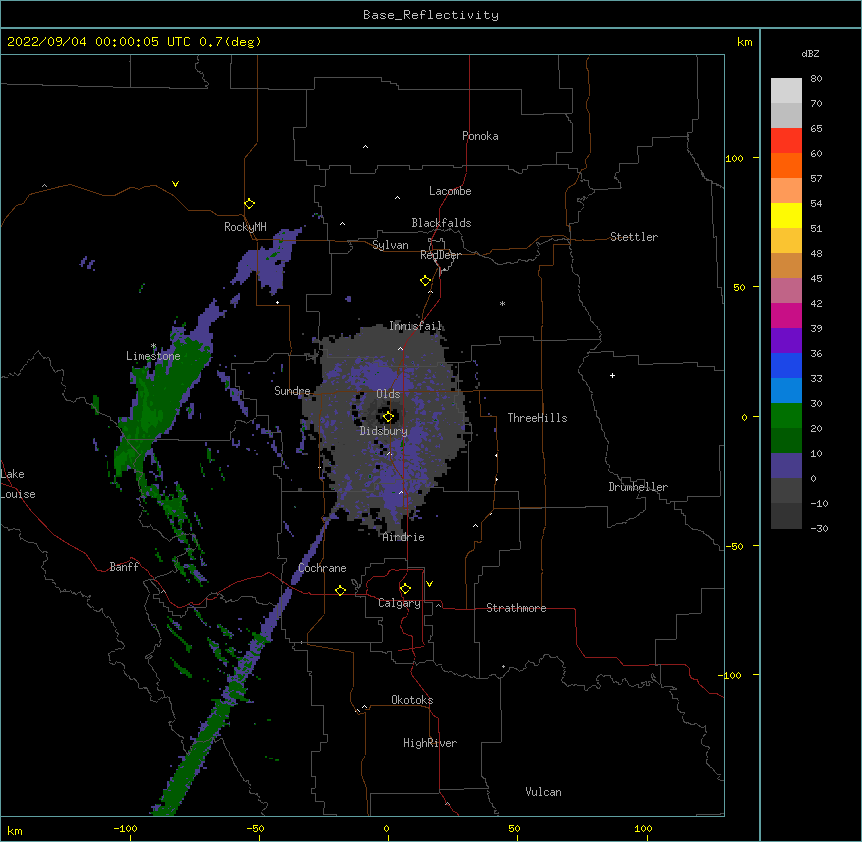Image resolution: width=862 pixels, height=842 pixels.
Task: Click the Didsbury label
Action: pos(384,431)
